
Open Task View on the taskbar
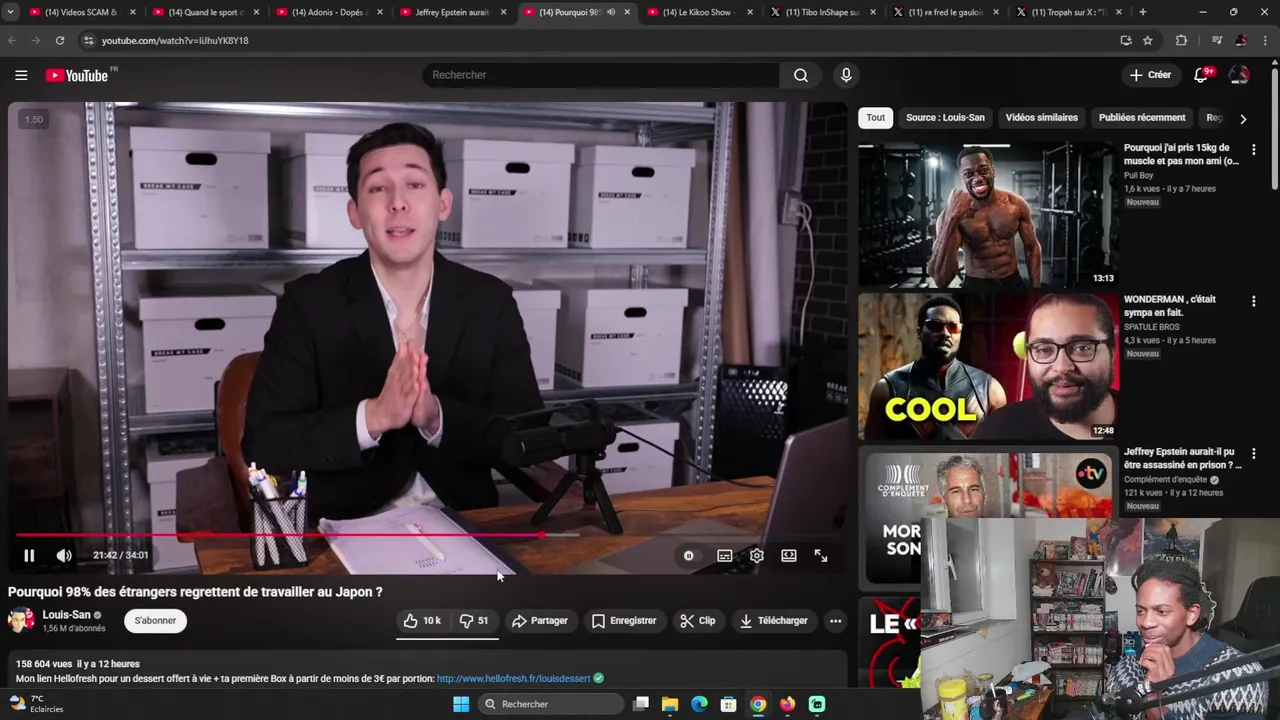pos(641,704)
